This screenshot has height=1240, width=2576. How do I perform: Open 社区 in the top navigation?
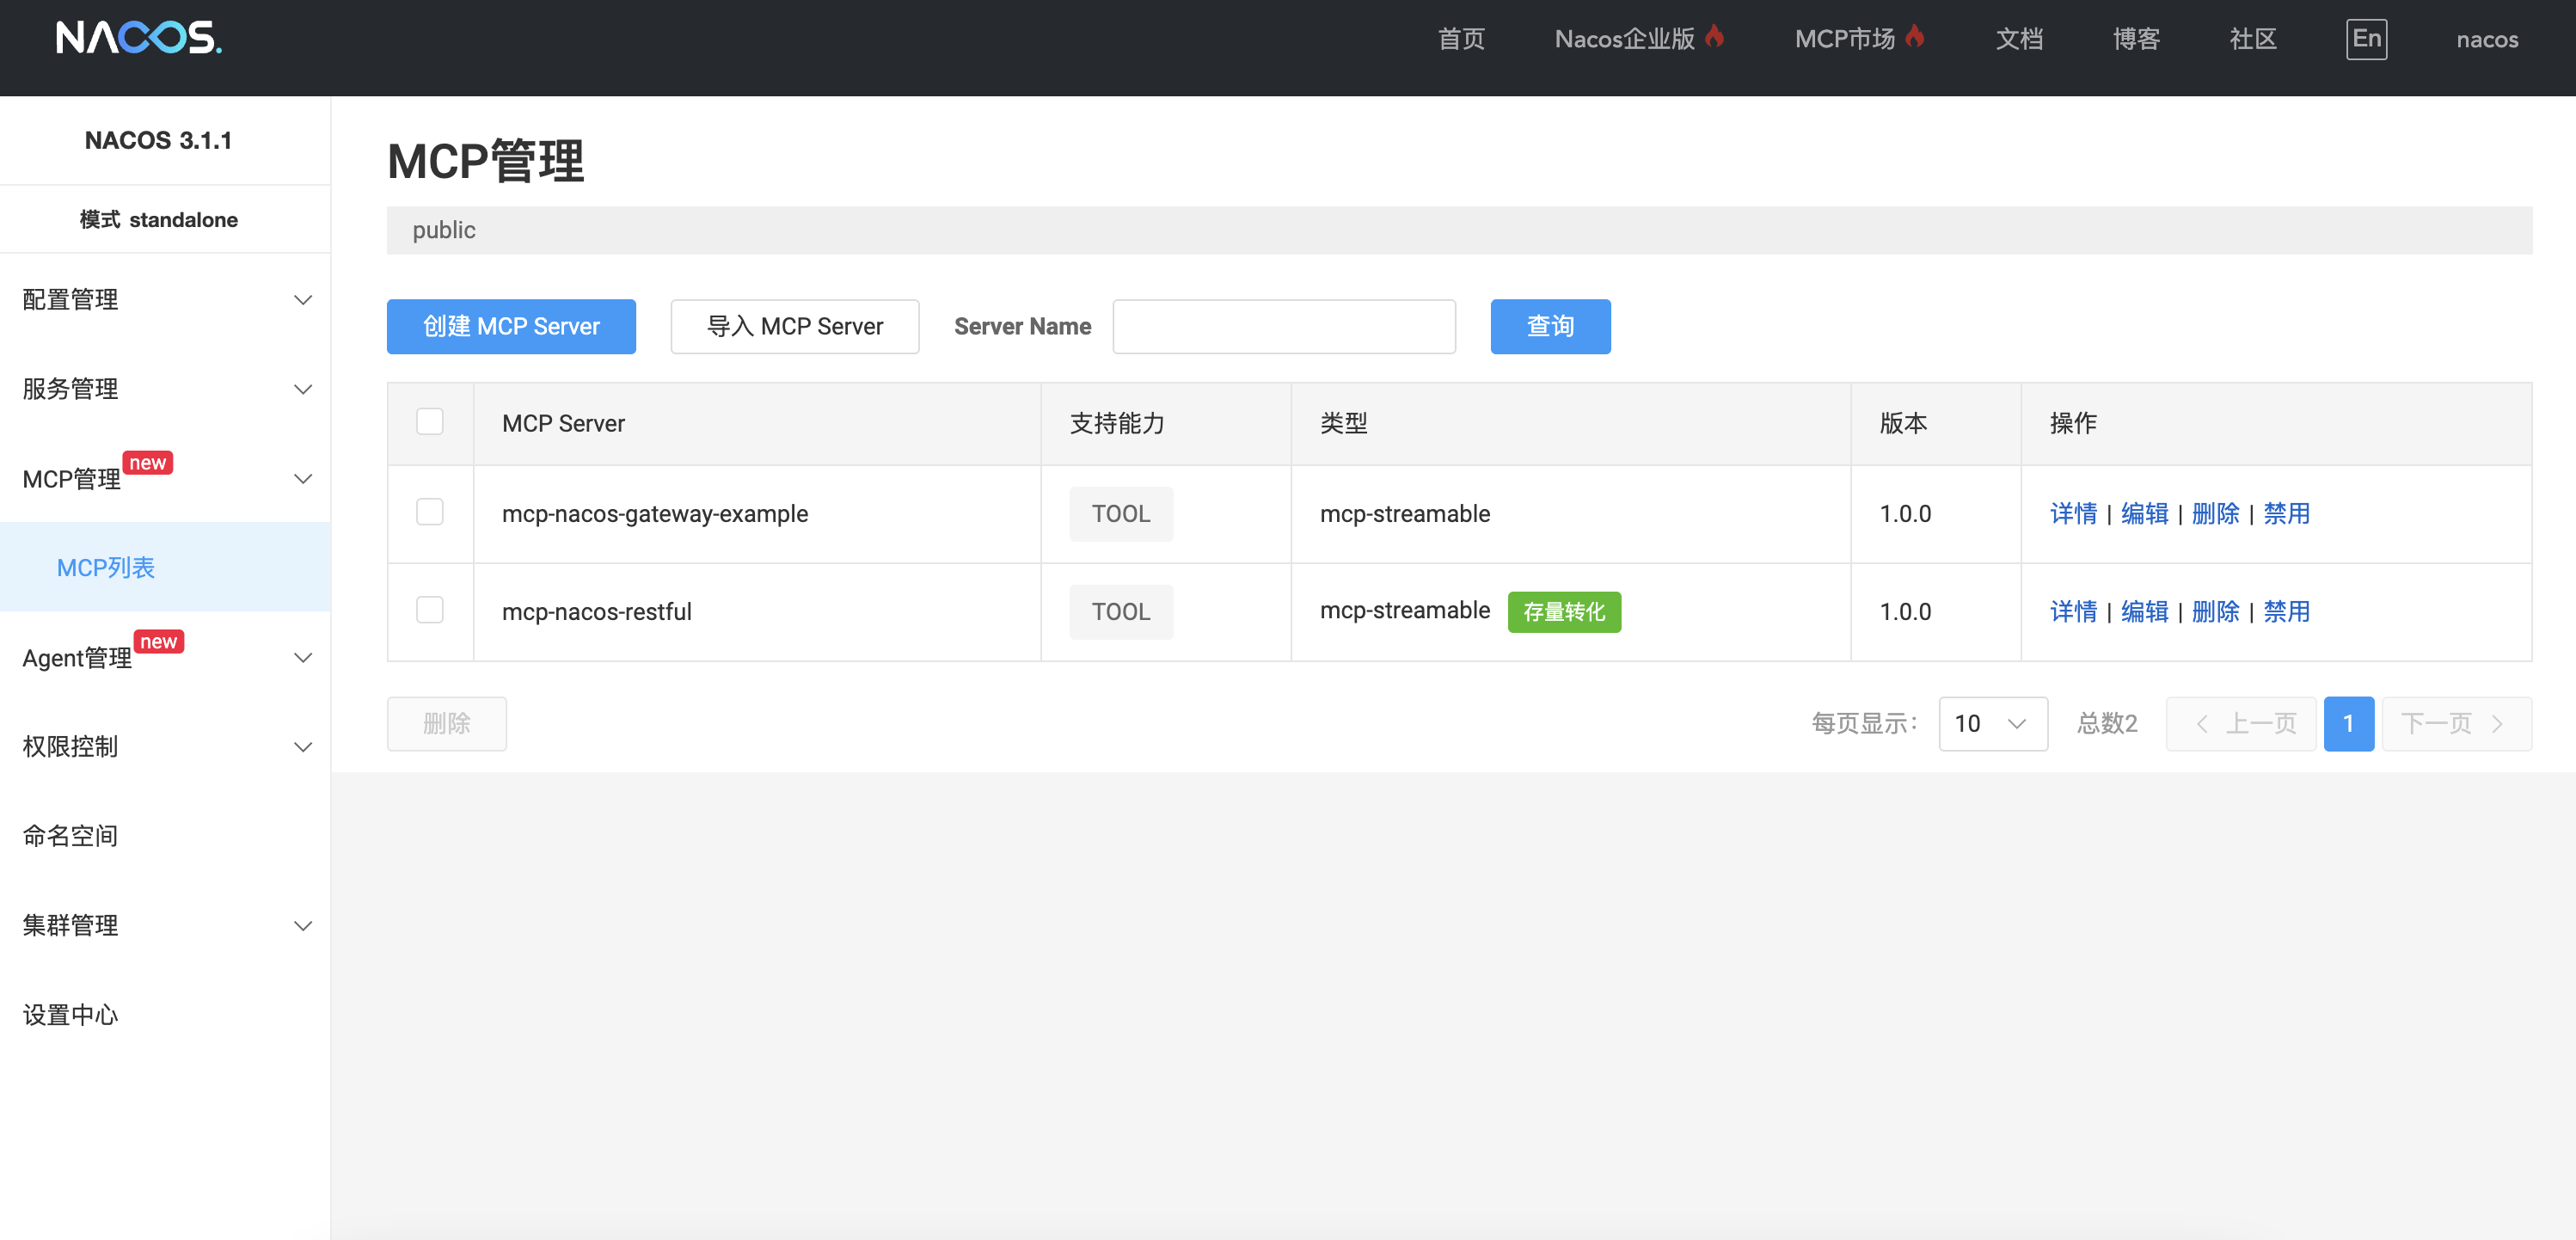click(x=2253, y=39)
